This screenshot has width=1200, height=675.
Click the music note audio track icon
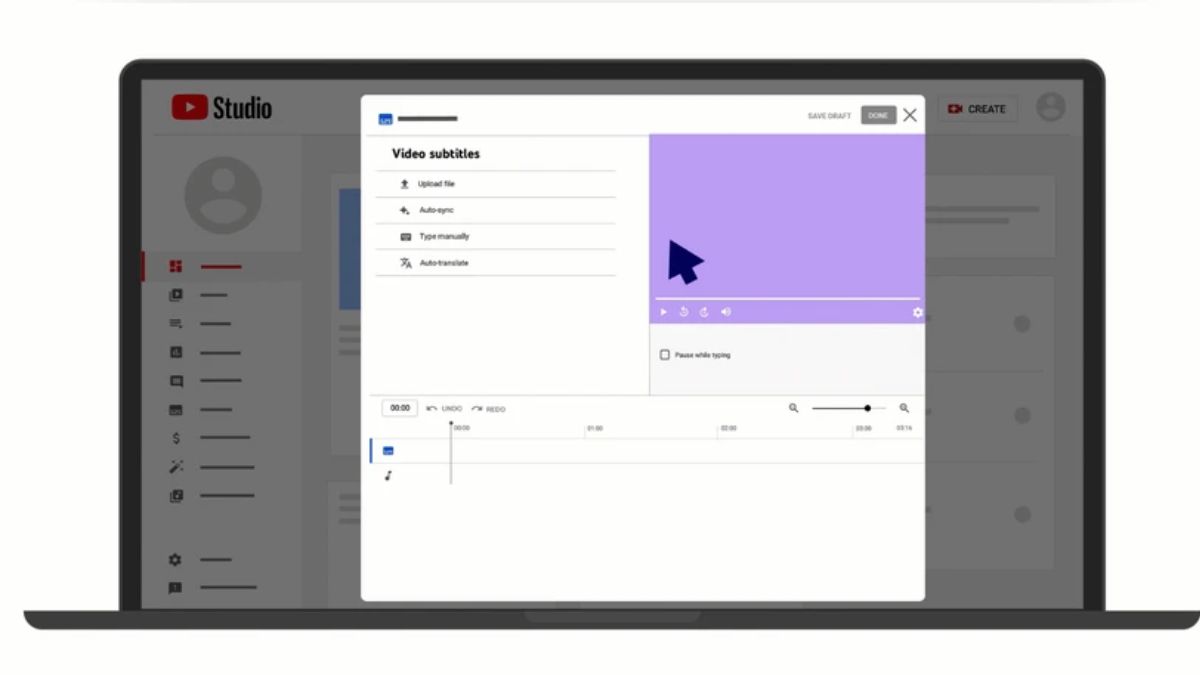(387, 476)
